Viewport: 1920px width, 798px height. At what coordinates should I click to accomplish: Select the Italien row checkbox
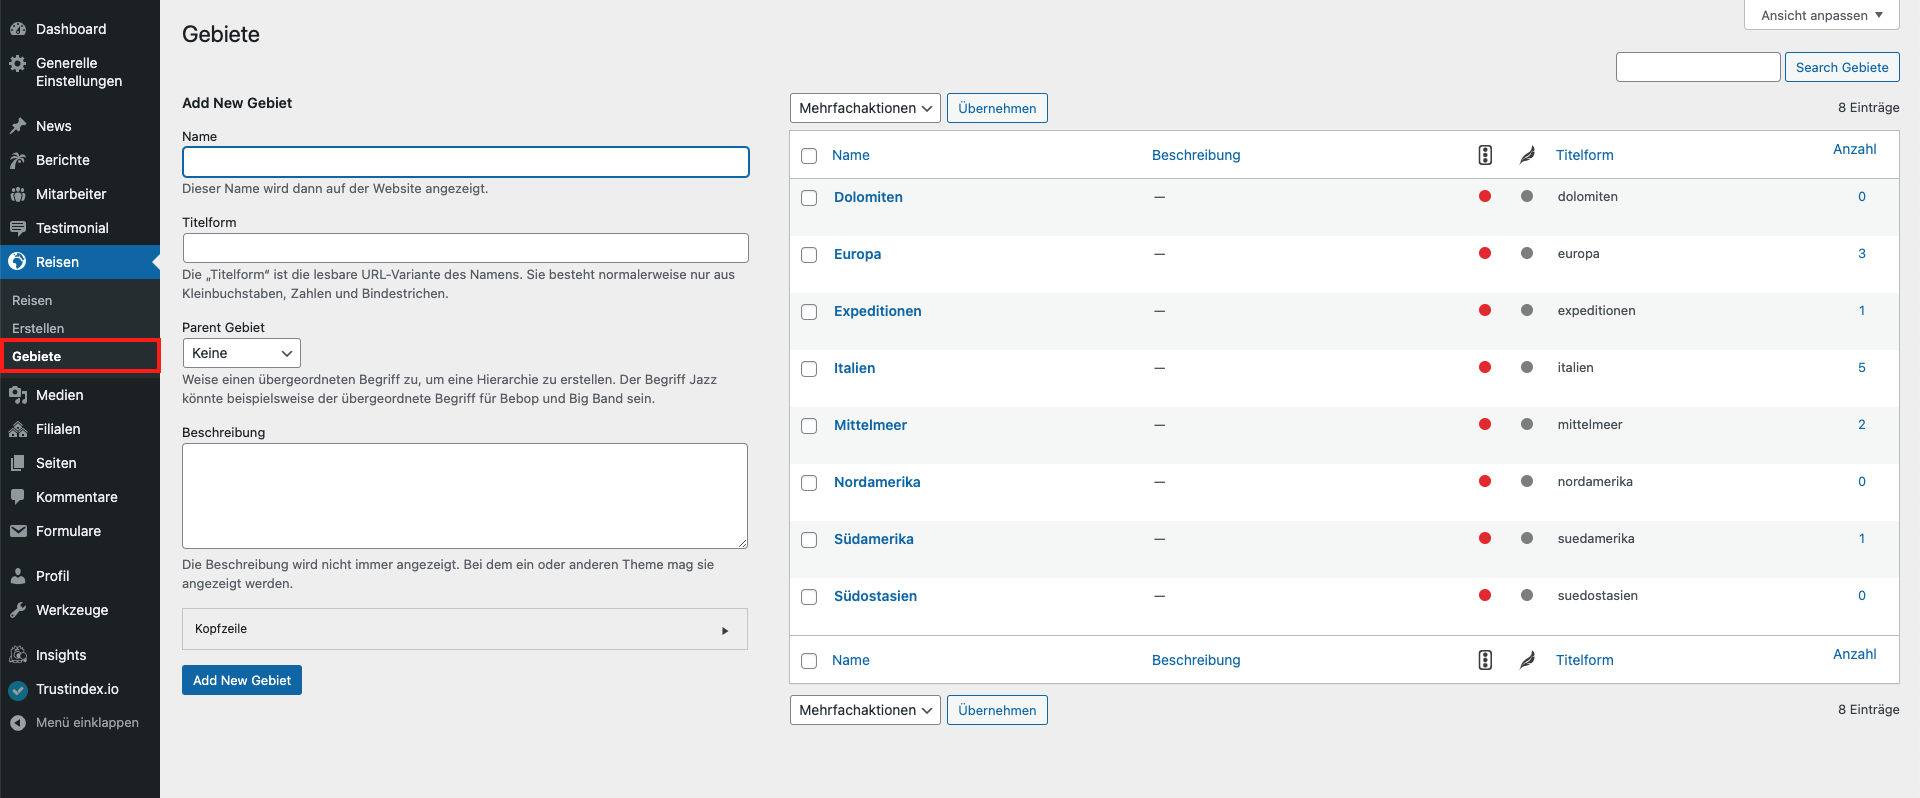[809, 369]
